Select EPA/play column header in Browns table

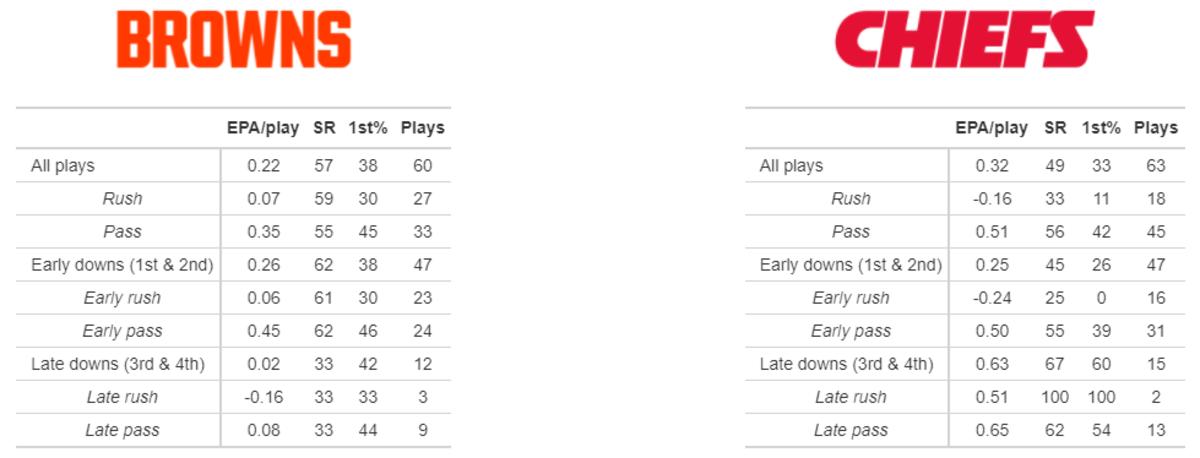coord(263,128)
